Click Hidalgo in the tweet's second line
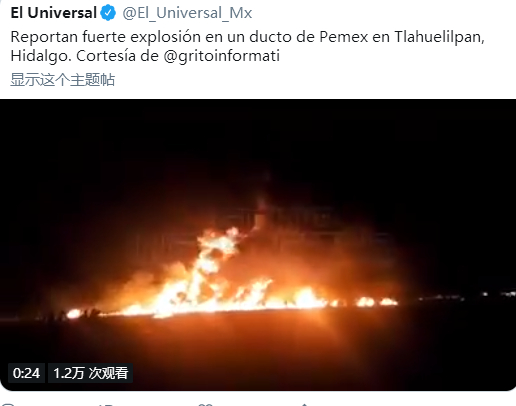 pos(41,56)
